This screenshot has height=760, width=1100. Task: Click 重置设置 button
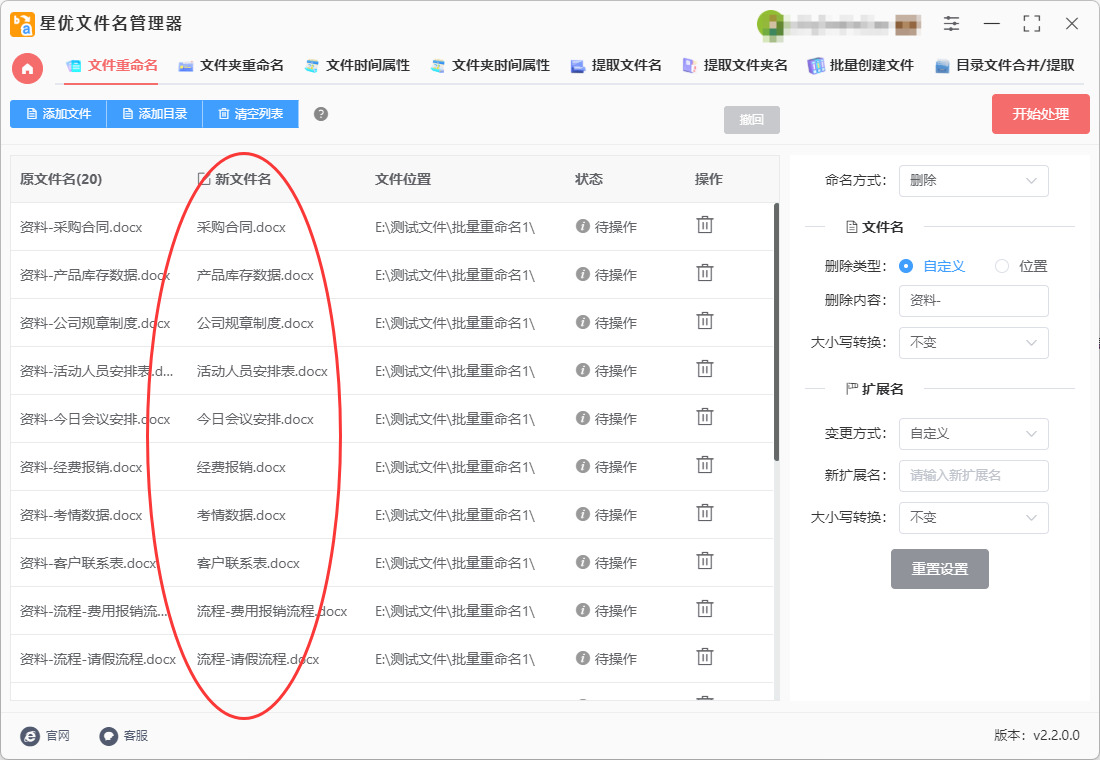pyautogui.click(x=939, y=569)
